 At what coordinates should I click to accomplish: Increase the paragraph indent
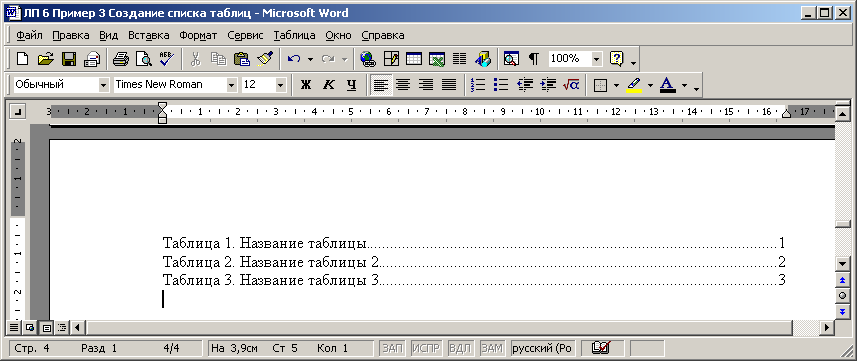[548, 85]
